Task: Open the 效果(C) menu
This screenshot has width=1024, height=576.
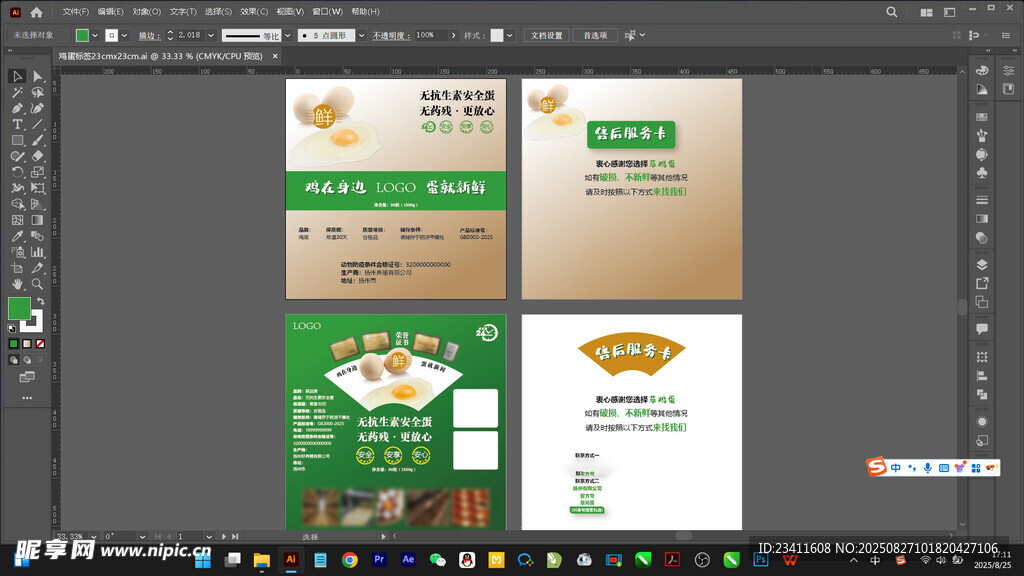Action: 254,12
